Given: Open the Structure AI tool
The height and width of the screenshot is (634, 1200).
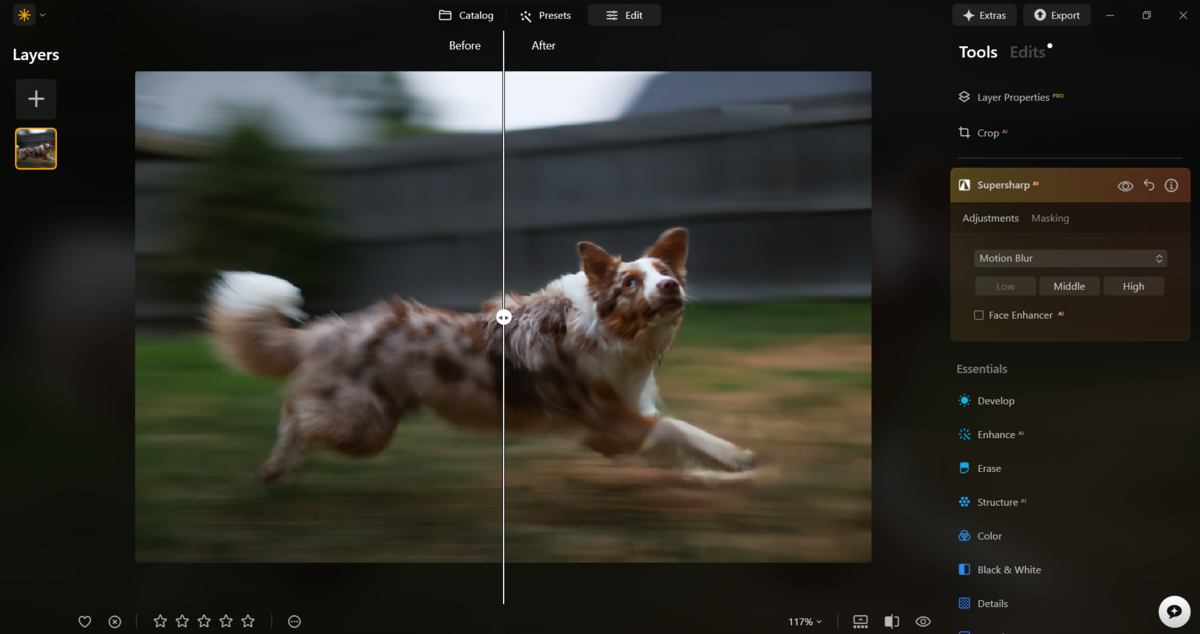Looking at the screenshot, I should tap(992, 502).
